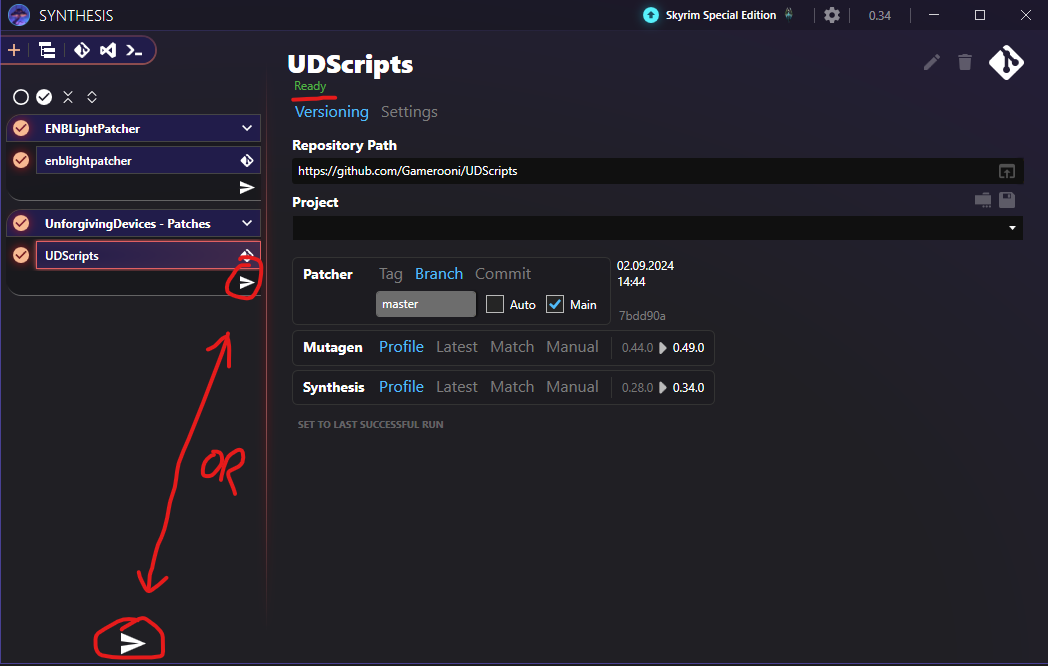1048x666 pixels.
Task: Click the Ready status text
Action: [x=310, y=86]
